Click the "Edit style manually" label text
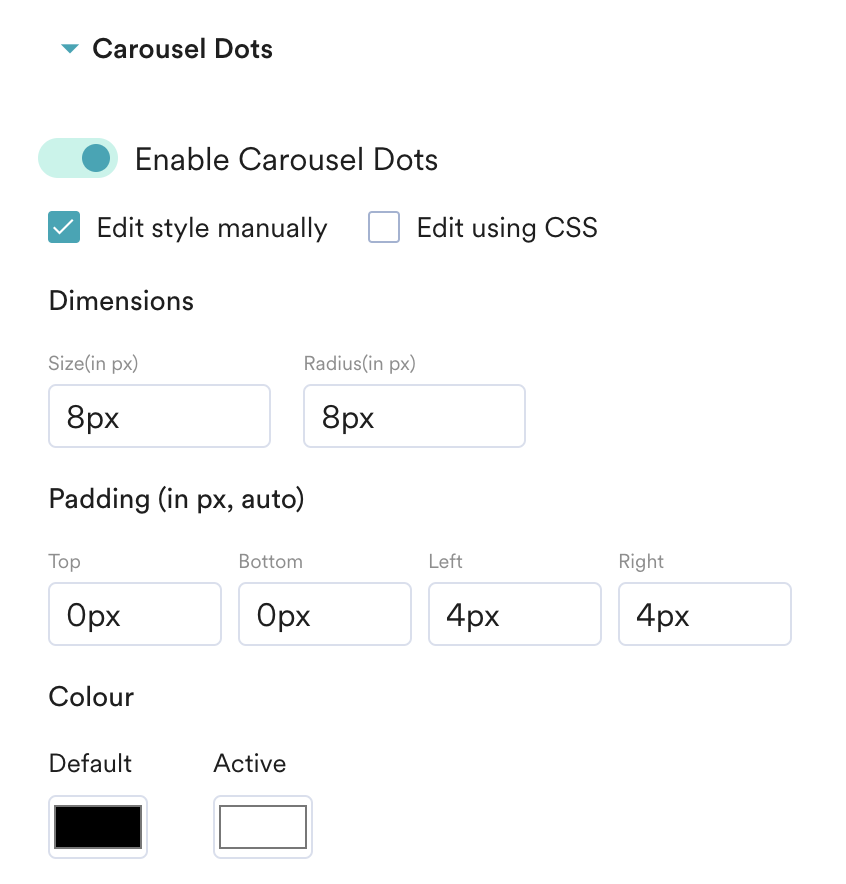 (x=212, y=228)
